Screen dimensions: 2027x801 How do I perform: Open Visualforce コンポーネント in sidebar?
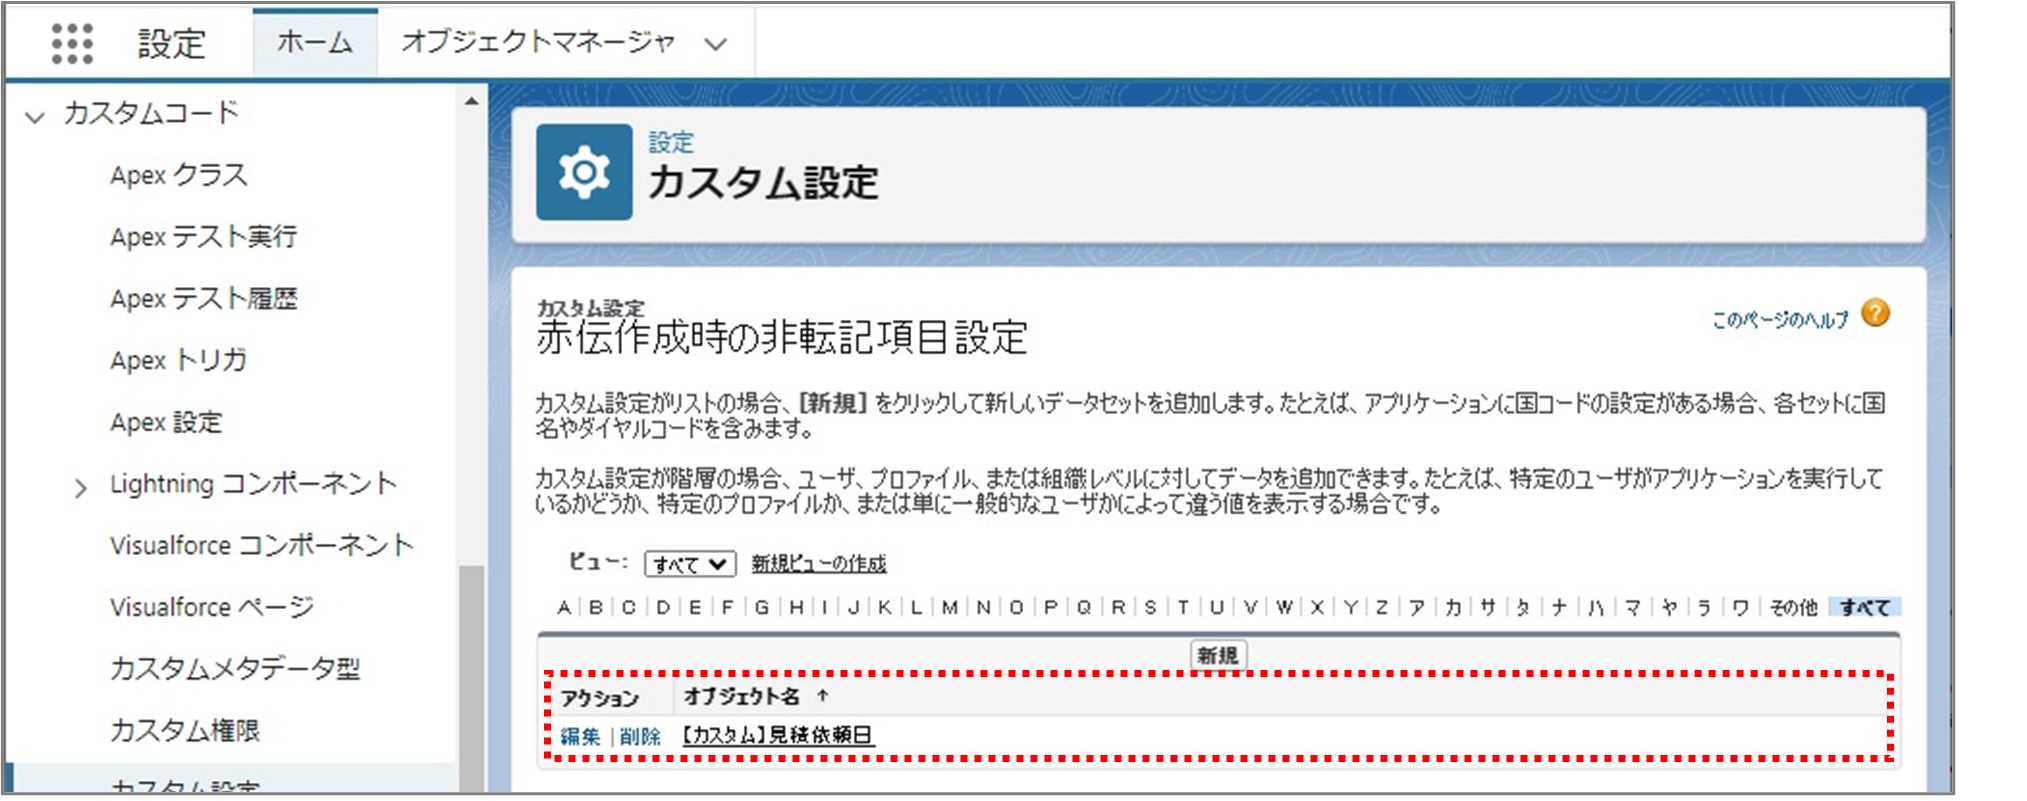coord(262,545)
